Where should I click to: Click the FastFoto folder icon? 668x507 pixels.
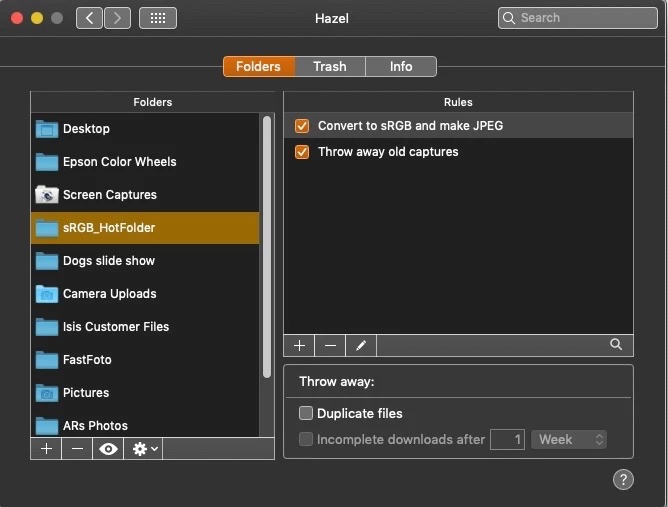pos(47,360)
